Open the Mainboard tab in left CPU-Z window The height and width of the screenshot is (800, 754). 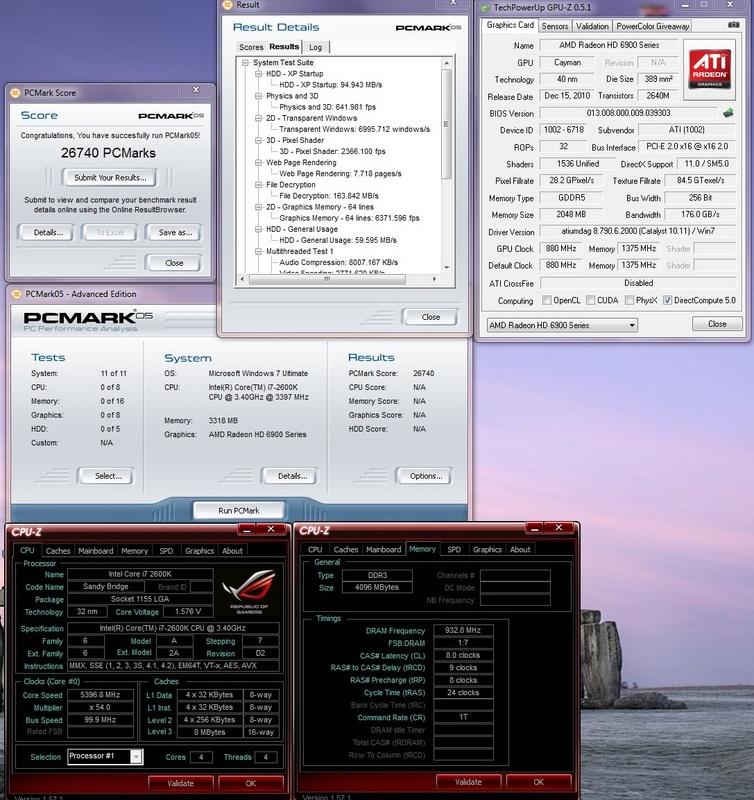coord(96,551)
